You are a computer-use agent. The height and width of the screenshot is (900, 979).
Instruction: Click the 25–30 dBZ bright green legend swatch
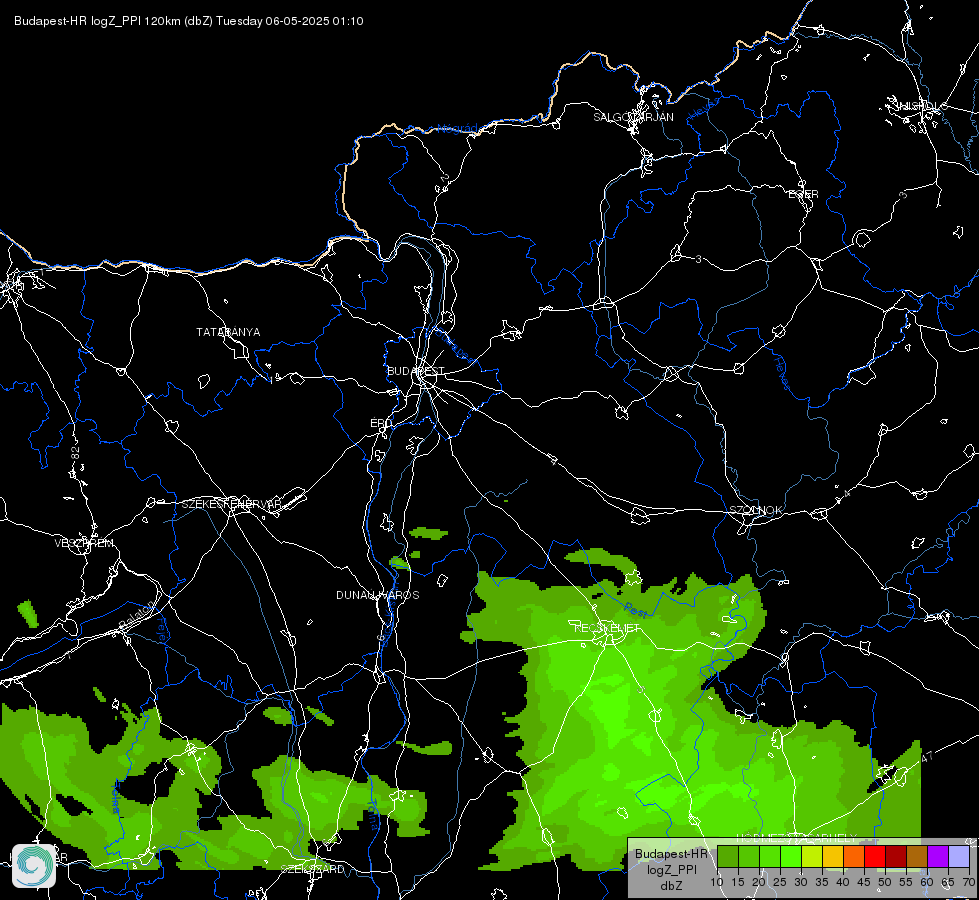790,856
